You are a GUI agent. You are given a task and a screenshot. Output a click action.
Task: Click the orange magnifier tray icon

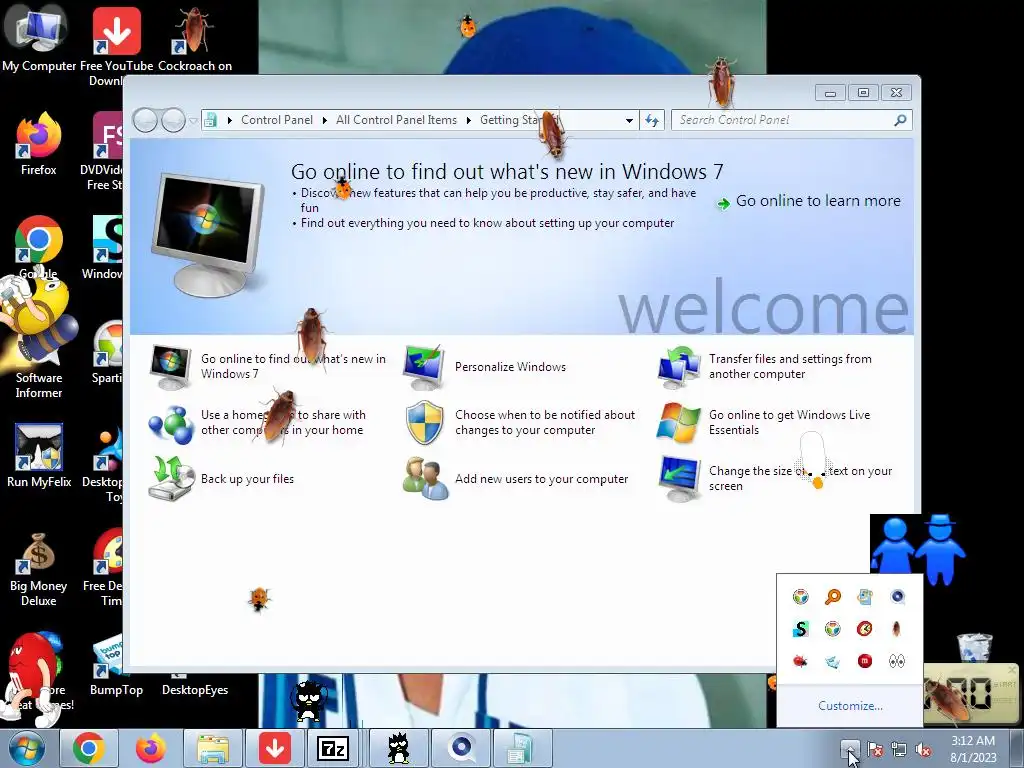click(x=833, y=596)
